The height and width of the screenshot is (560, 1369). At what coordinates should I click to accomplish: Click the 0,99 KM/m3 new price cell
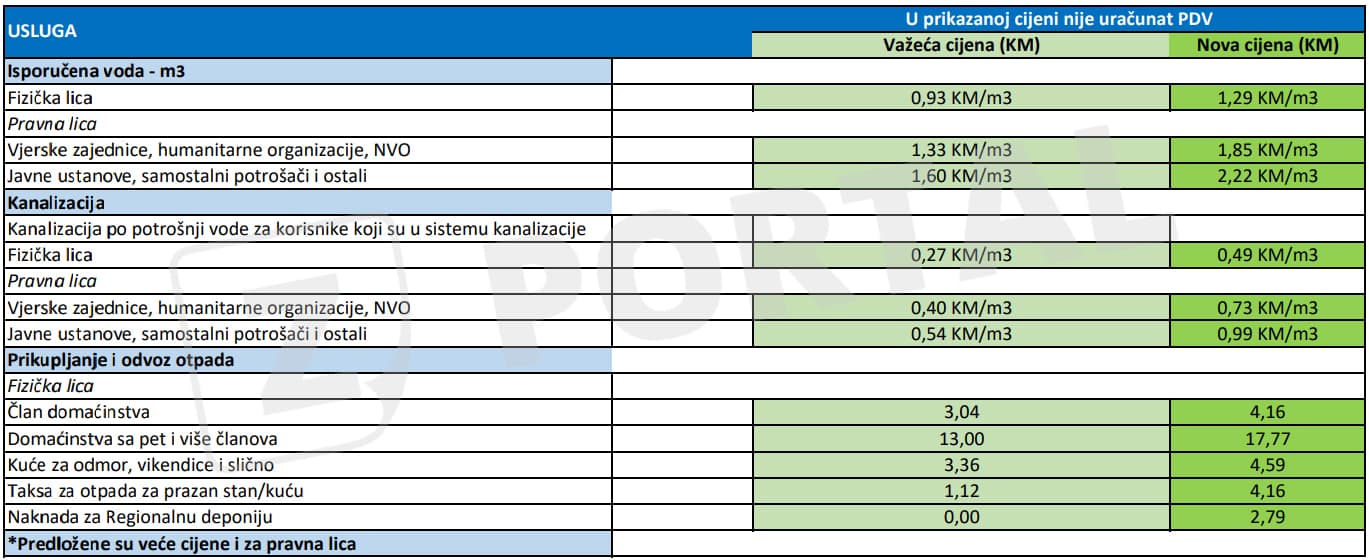coord(1267,334)
